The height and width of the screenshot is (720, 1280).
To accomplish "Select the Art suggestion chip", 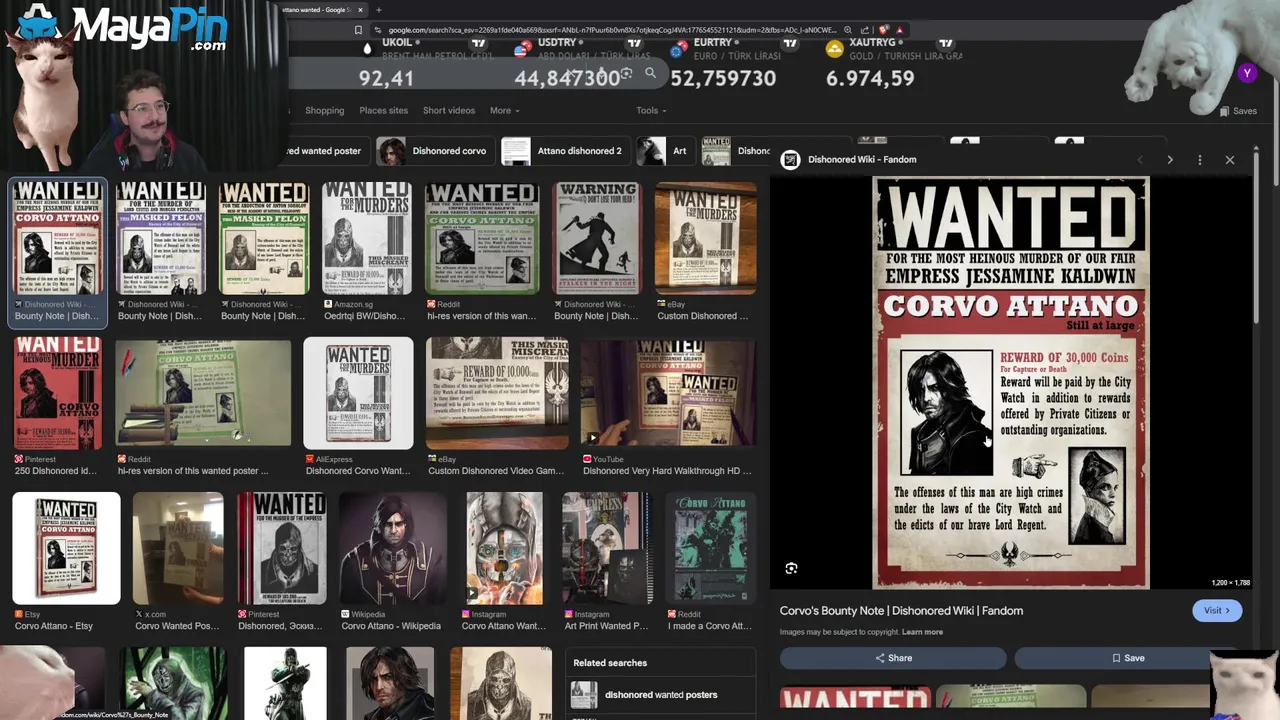I will (665, 151).
